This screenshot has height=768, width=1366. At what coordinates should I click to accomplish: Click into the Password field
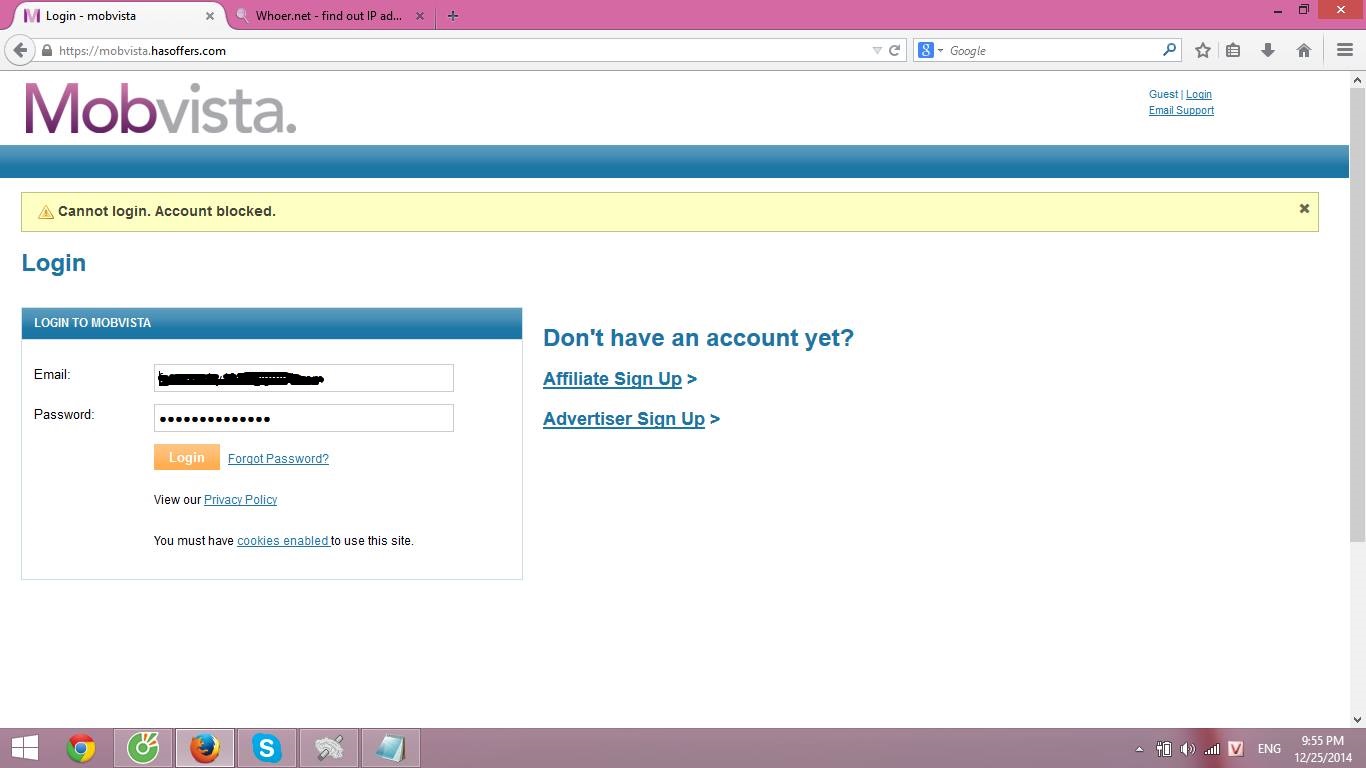click(x=303, y=418)
